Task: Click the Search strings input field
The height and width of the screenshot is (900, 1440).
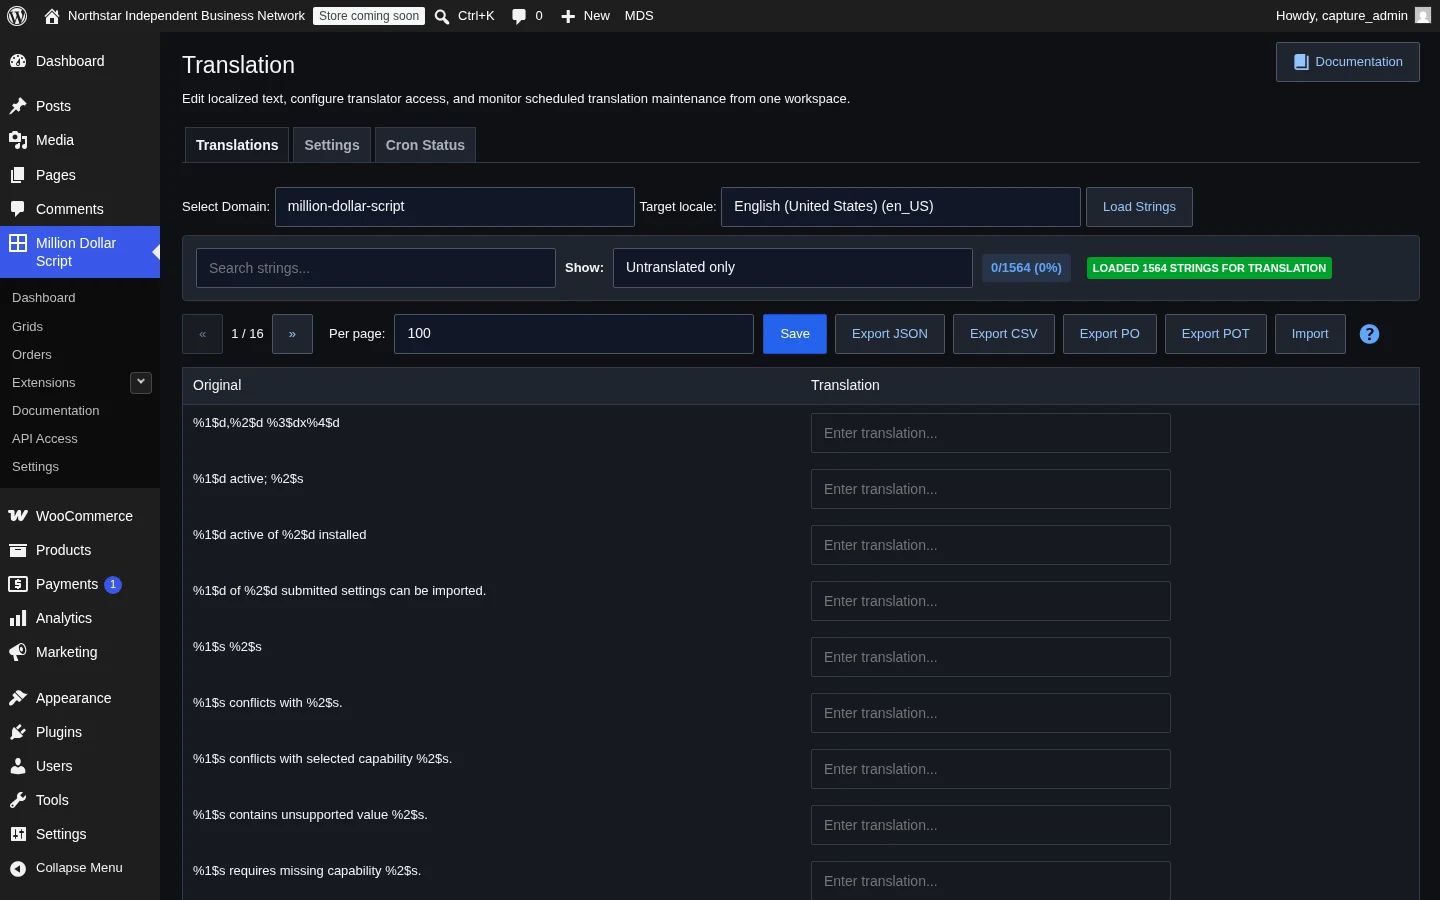Action: (x=376, y=268)
